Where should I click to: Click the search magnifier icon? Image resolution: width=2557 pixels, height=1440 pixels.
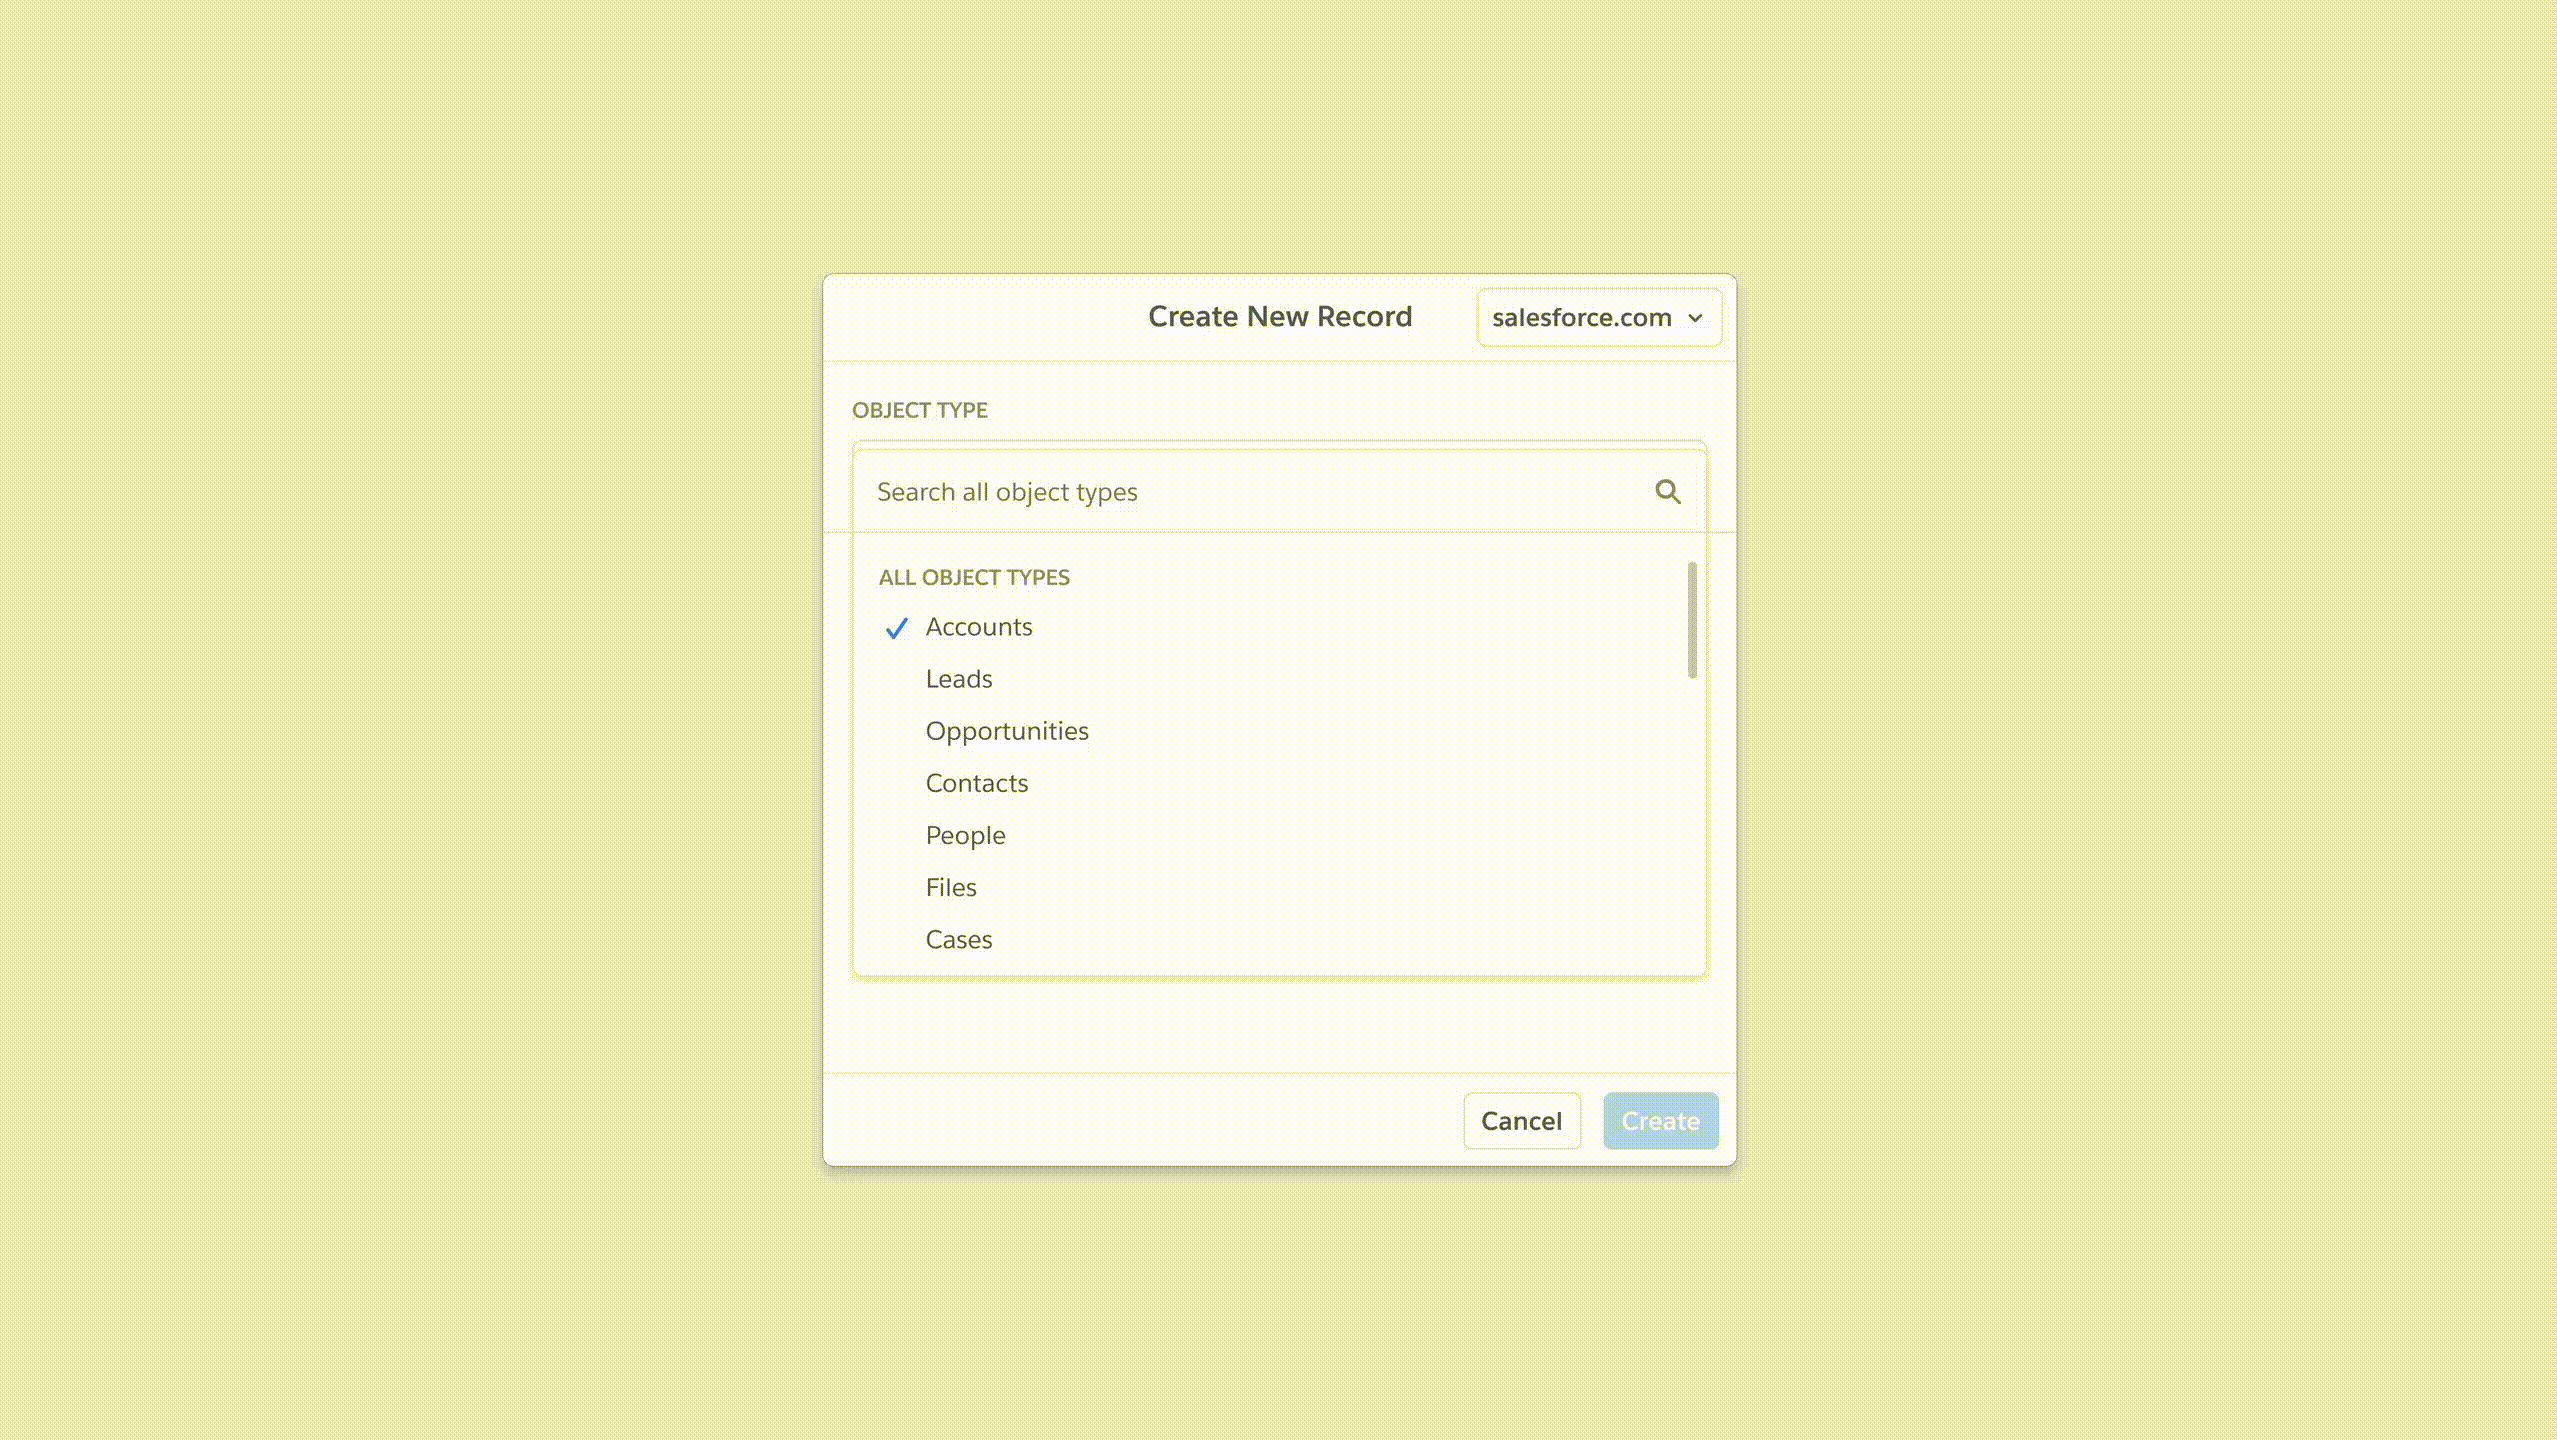pyautogui.click(x=1666, y=491)
